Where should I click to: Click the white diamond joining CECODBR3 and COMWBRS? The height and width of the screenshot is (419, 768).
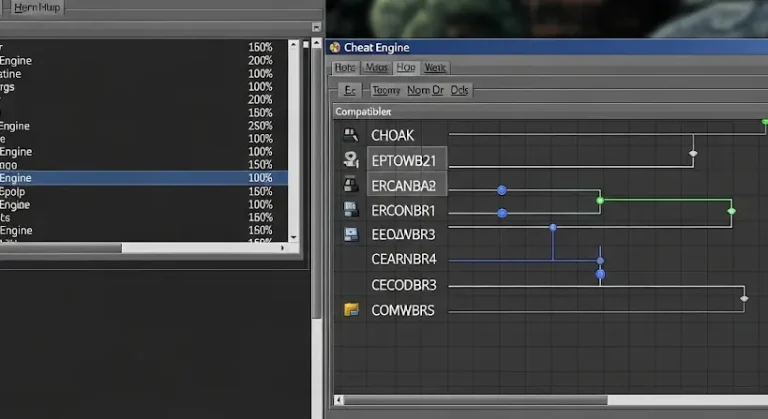tap(744, 298)
